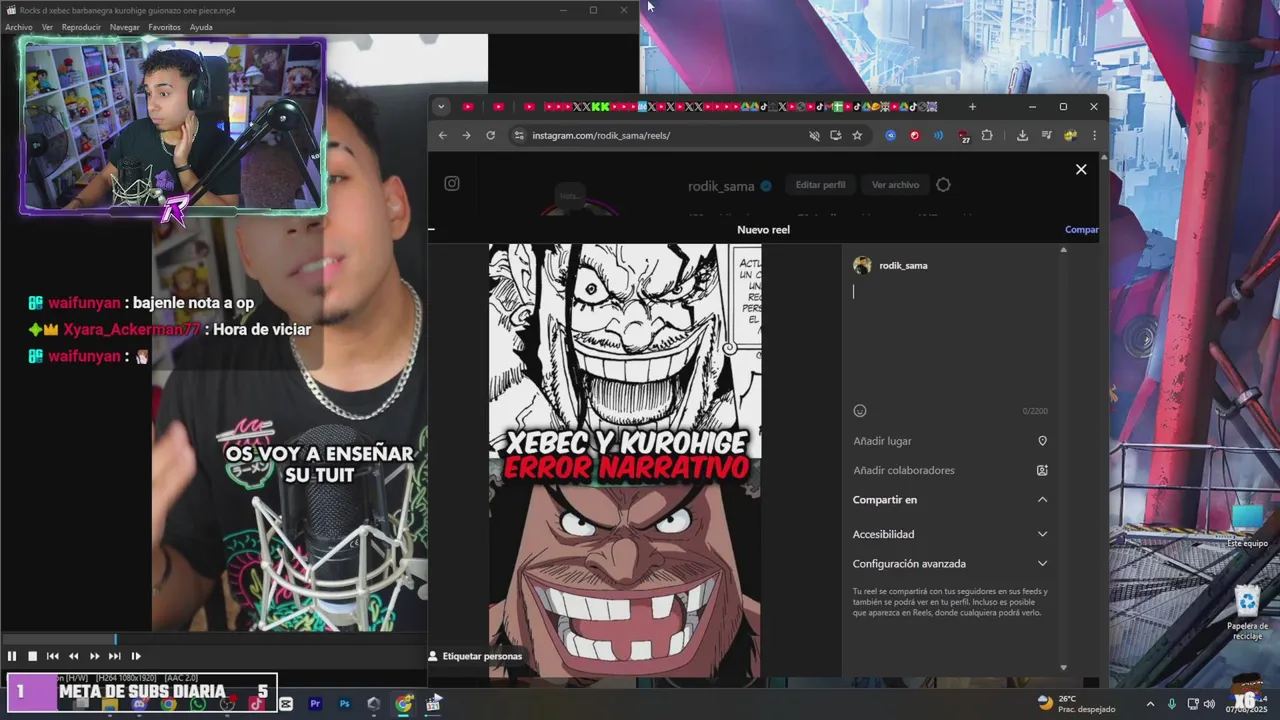Open the Ayuda menu
Image resolution: width=1280 pixels, height=720 pixels.
(201, 27)
